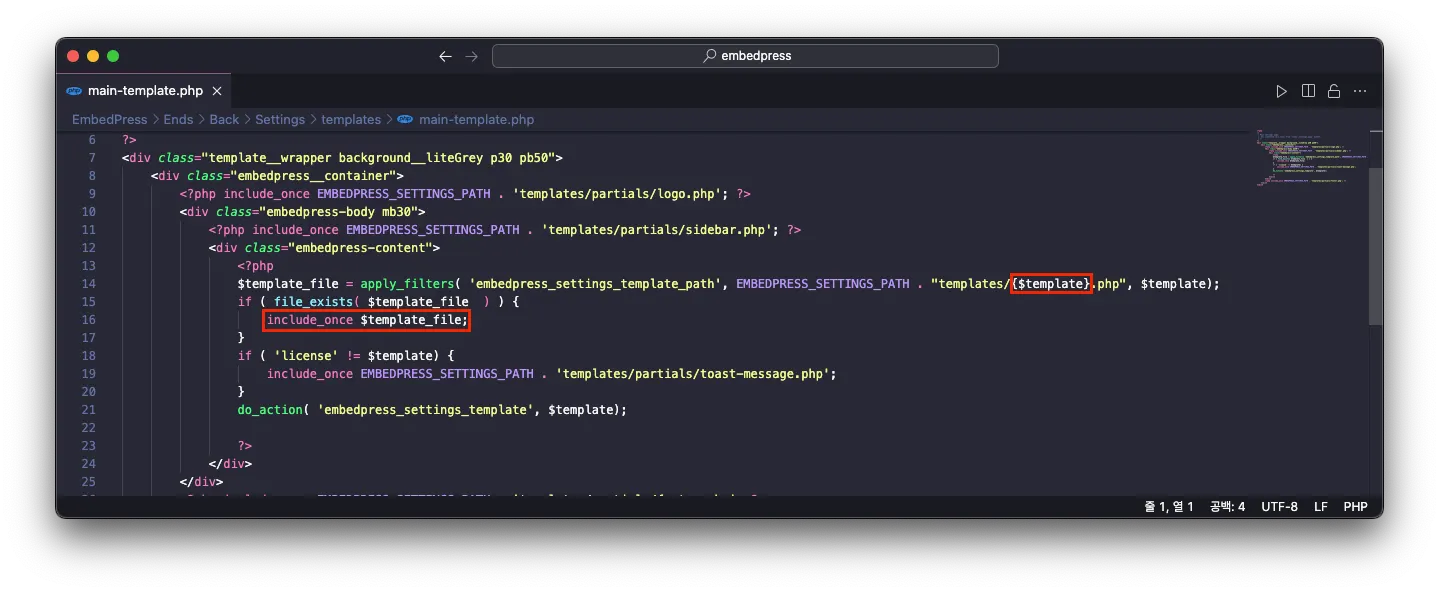Image resolution: width=1439 pixels, height=592 pixels.
Task: Open the main-template.php breadcrumb item
Action: coord(476,119)
